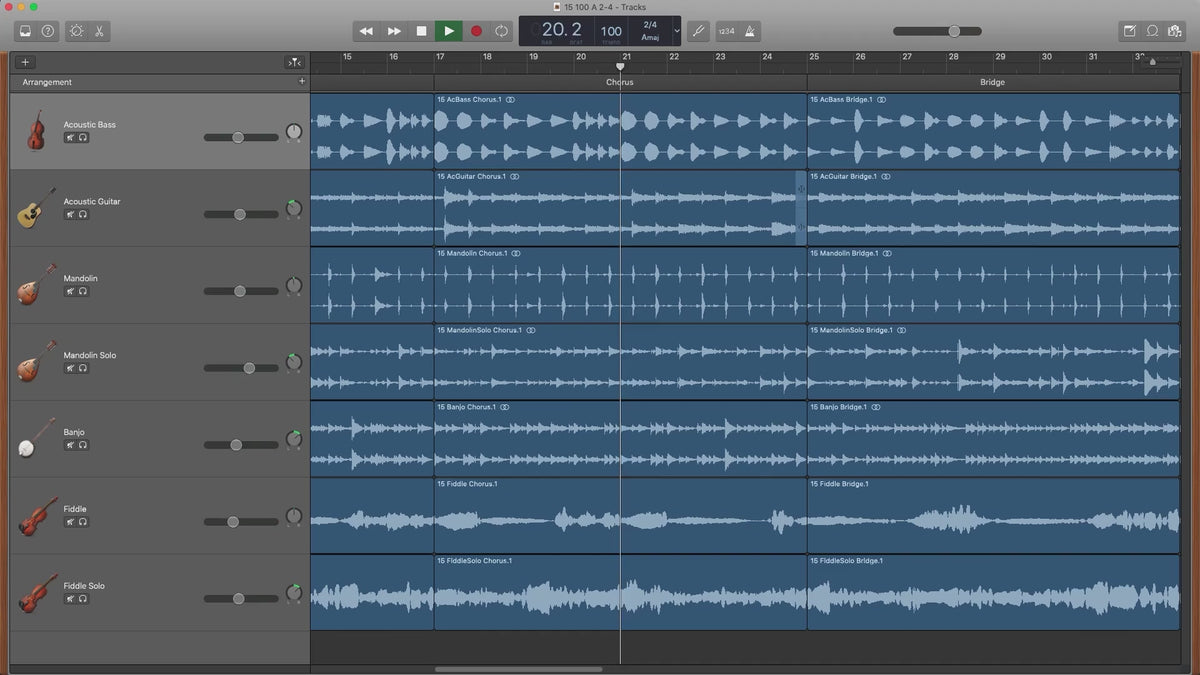Mute the Acoustic Guitar track
1200x675 pixels.
click(71, 215)
